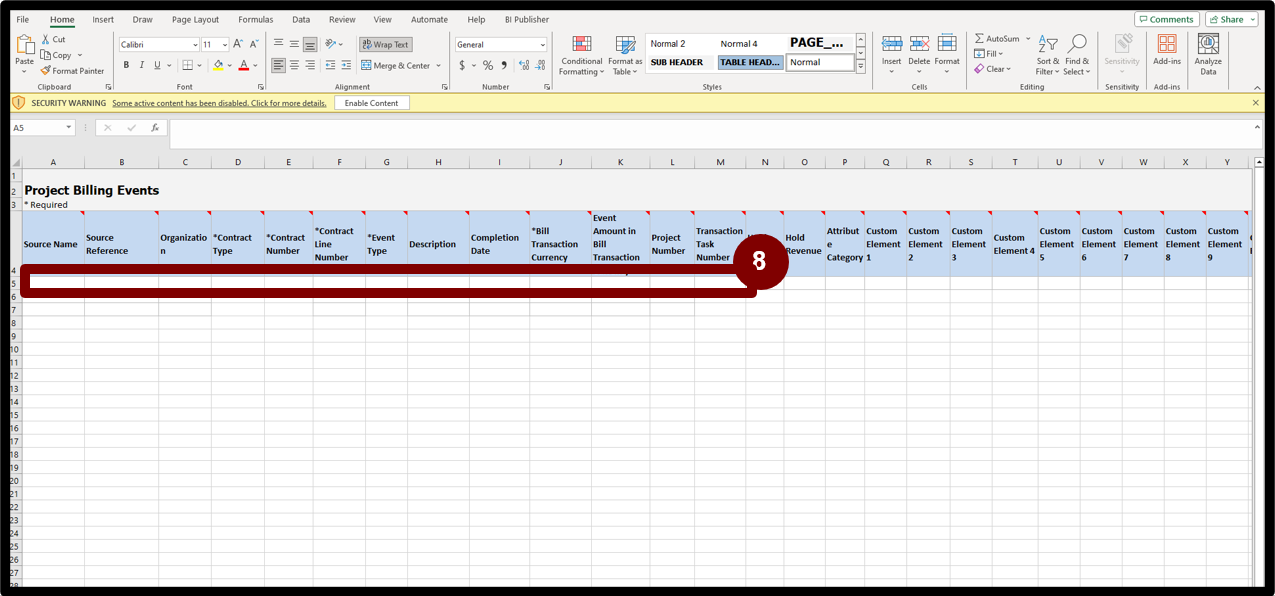
Task: Decrease decimal places
Action: pos(540,65)
